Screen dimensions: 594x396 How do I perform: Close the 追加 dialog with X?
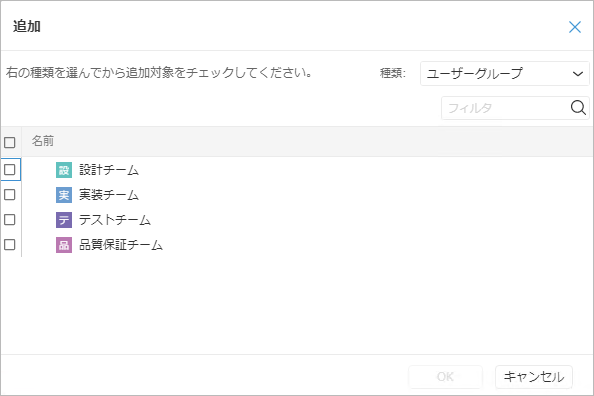(x=575, y=27)
